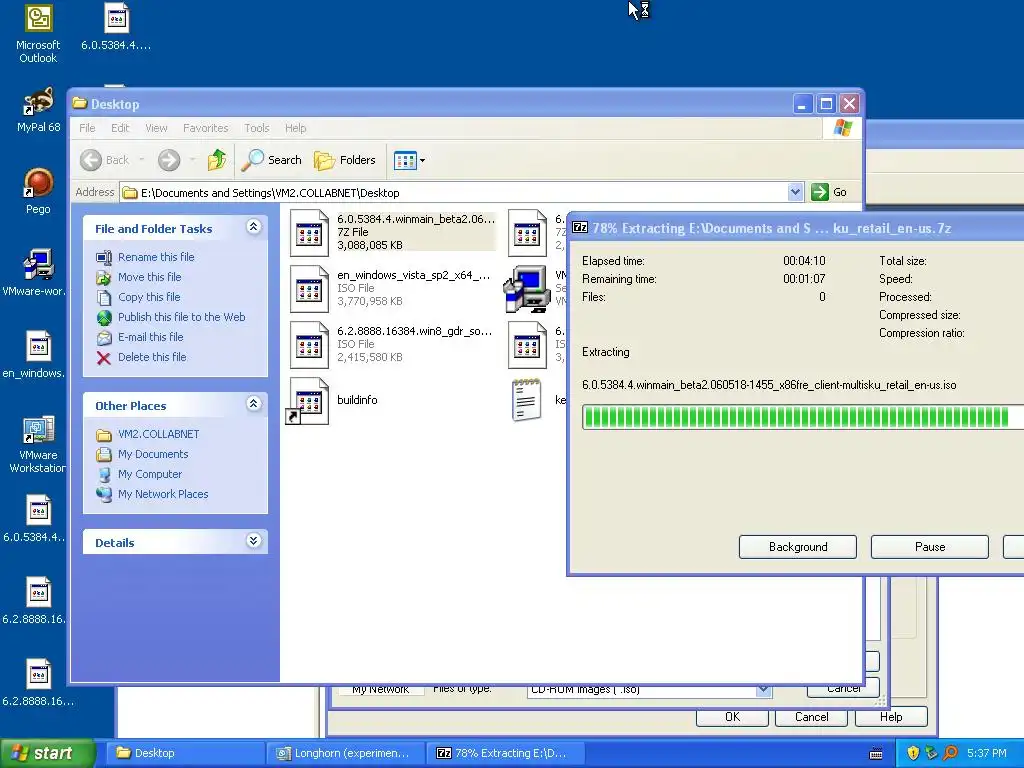Open the File menu in Desktop window
Image resolution: width=1024 pixels, height=768 pixels.
87,128
